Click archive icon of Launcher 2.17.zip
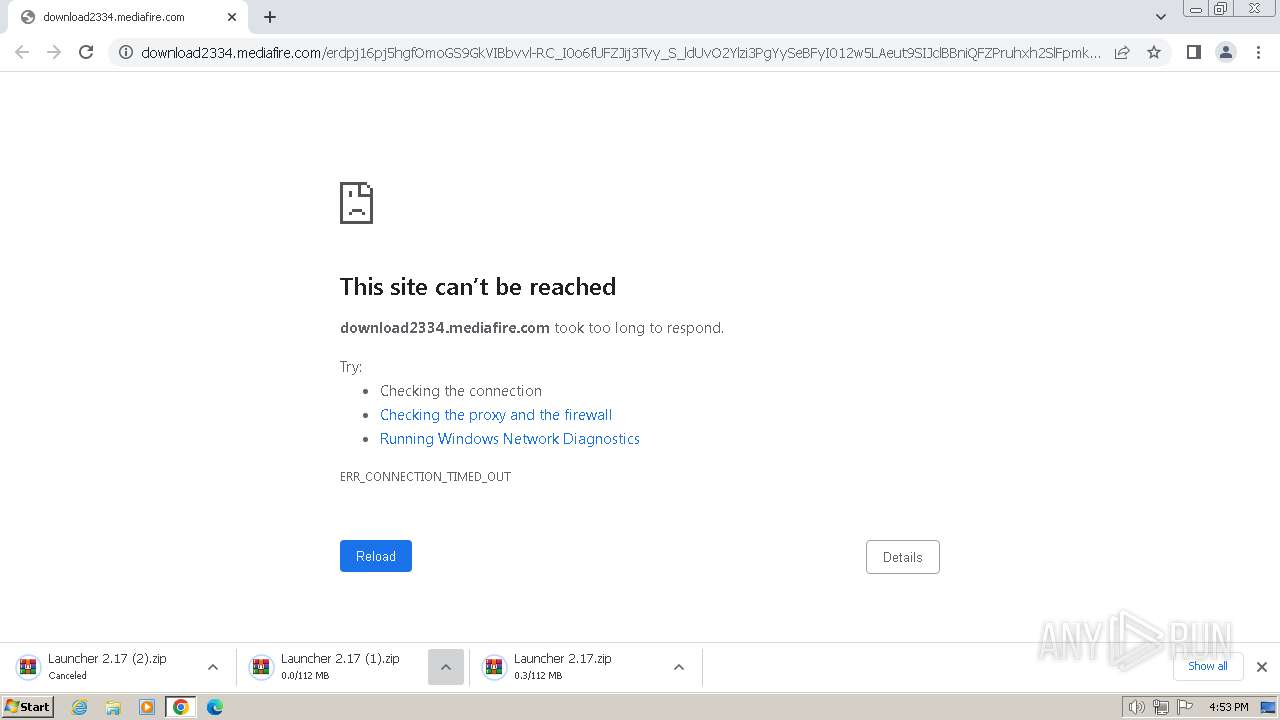Screen dimensions: 1280x720 click(494, 667)
